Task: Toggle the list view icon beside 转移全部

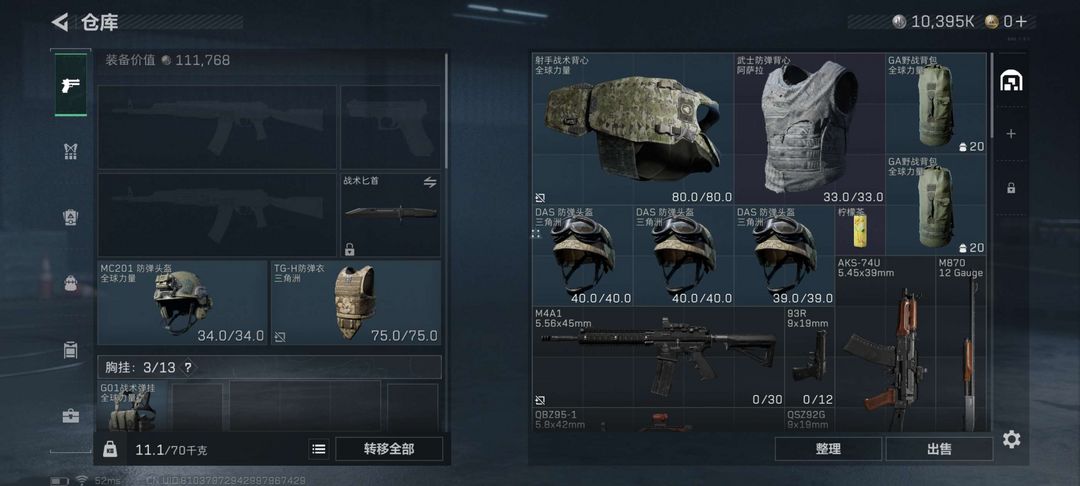Action: (319, 449)
